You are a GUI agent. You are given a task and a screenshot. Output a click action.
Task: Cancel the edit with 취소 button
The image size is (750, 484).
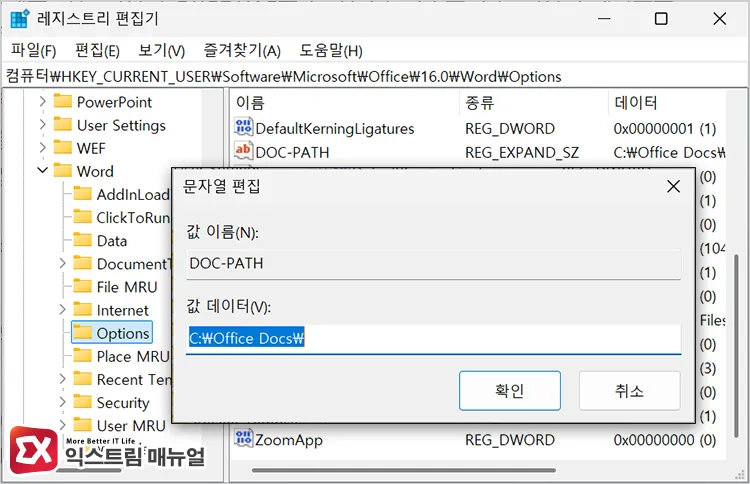point(629,391)
